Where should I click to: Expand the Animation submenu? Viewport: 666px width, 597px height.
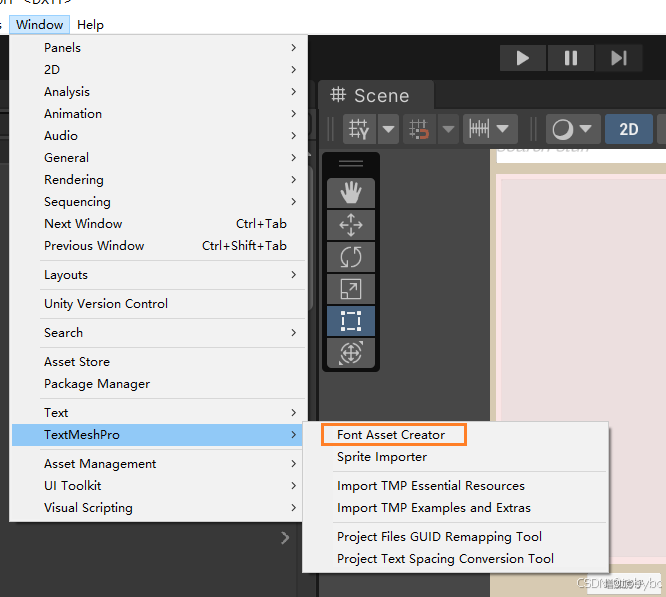pyautogui.click(x=159, y=114)
